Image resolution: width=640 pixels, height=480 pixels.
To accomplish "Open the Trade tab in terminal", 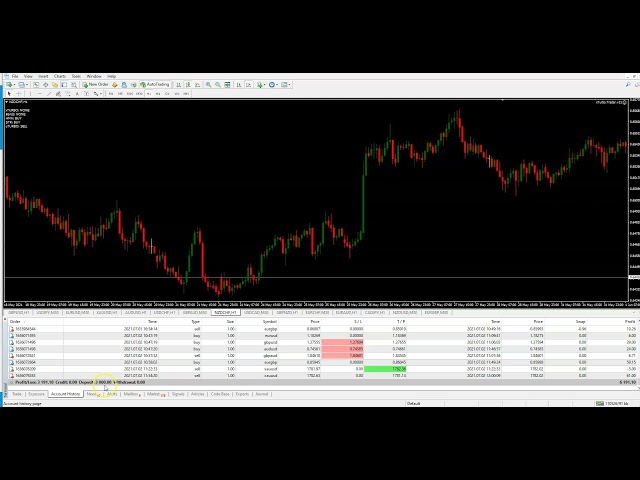I will [17, 394].
